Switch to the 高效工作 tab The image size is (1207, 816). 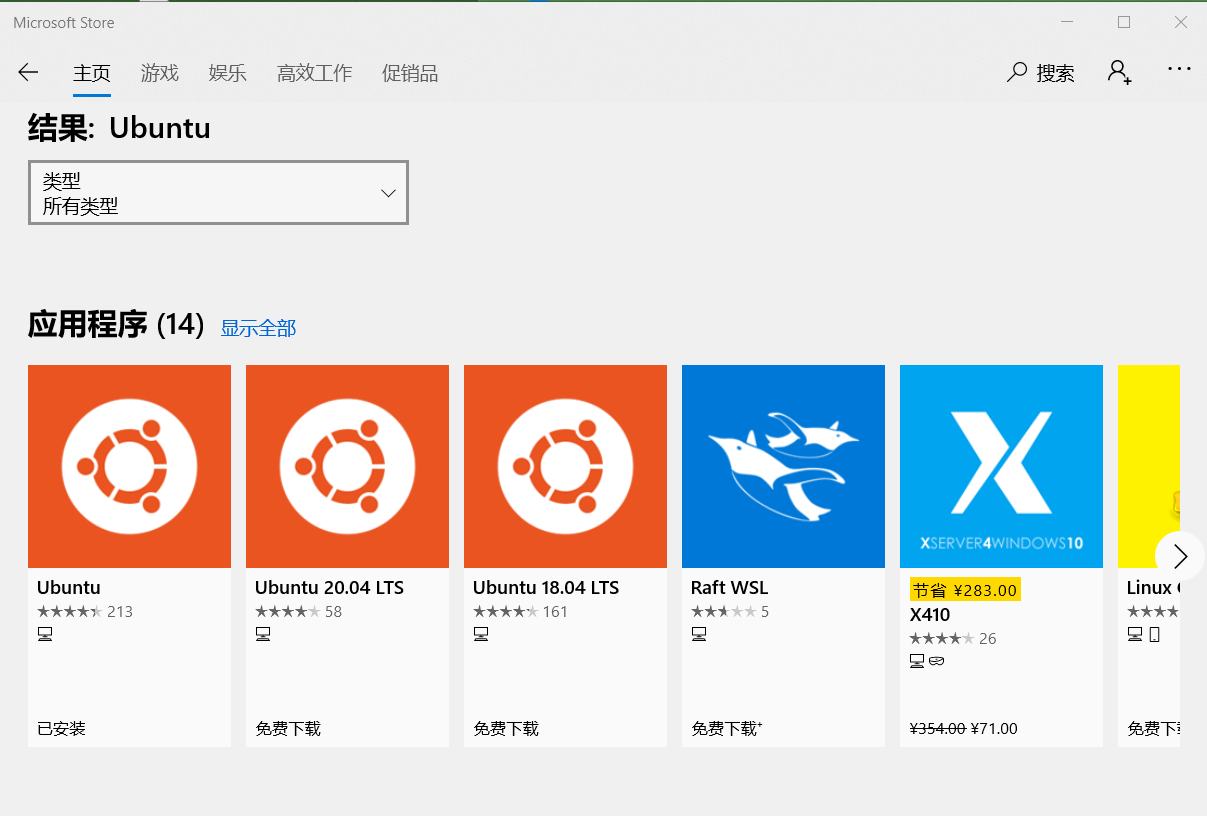click(314, 73)
